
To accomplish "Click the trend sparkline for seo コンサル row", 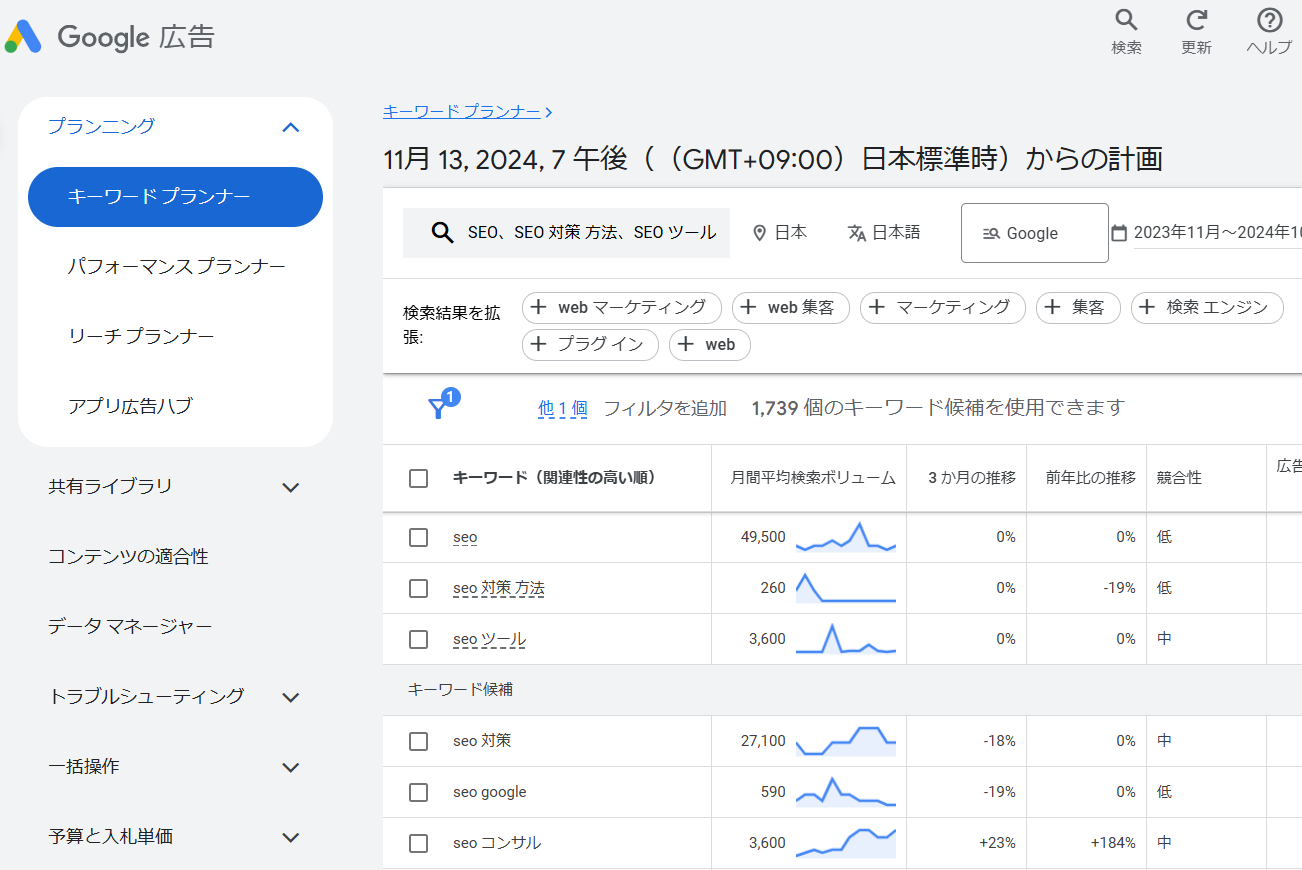I will tap(846, 843).
